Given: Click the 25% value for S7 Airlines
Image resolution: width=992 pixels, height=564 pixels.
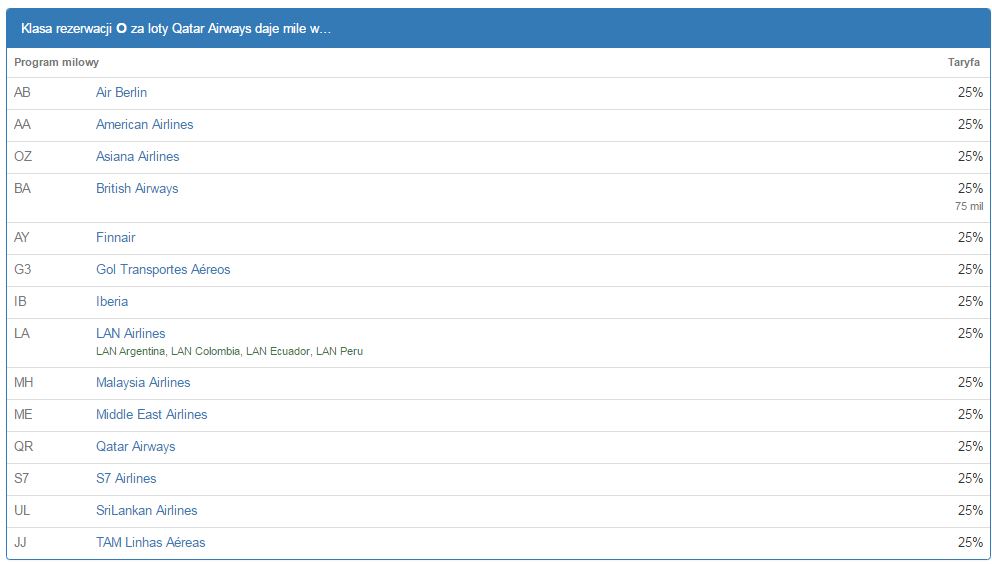Looking at the screenshot, I should (x=970, y=479).
